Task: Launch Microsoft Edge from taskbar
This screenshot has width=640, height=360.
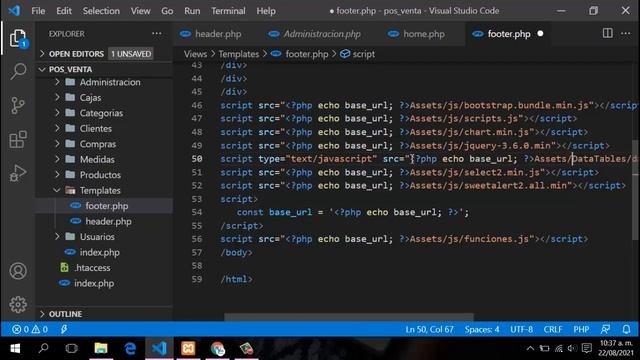Action: [x=130, y=349]
